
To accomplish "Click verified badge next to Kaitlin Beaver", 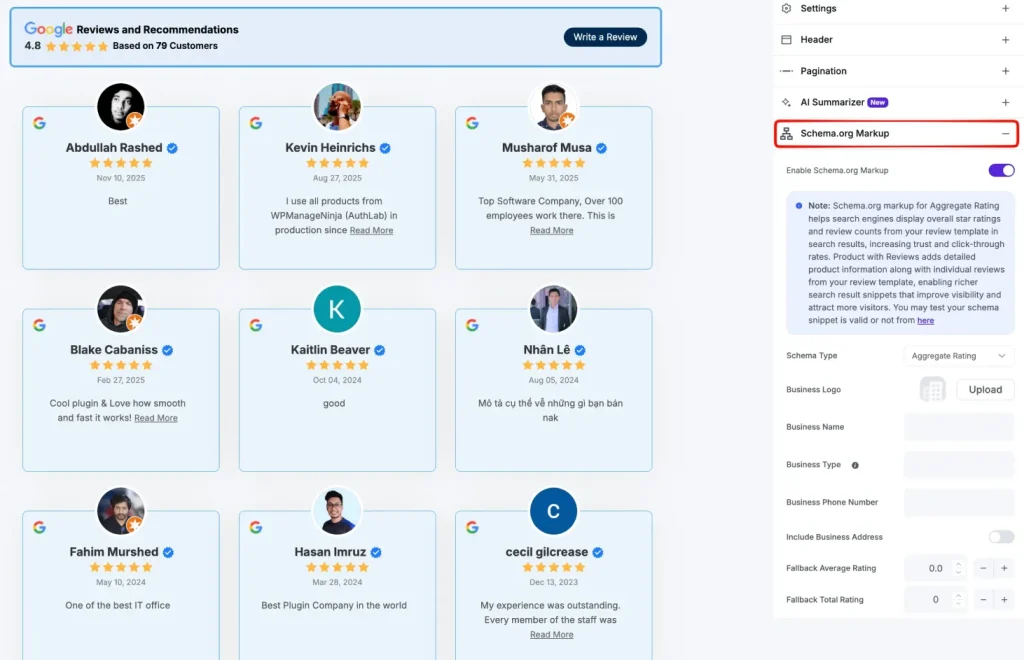I will (380, 350).
